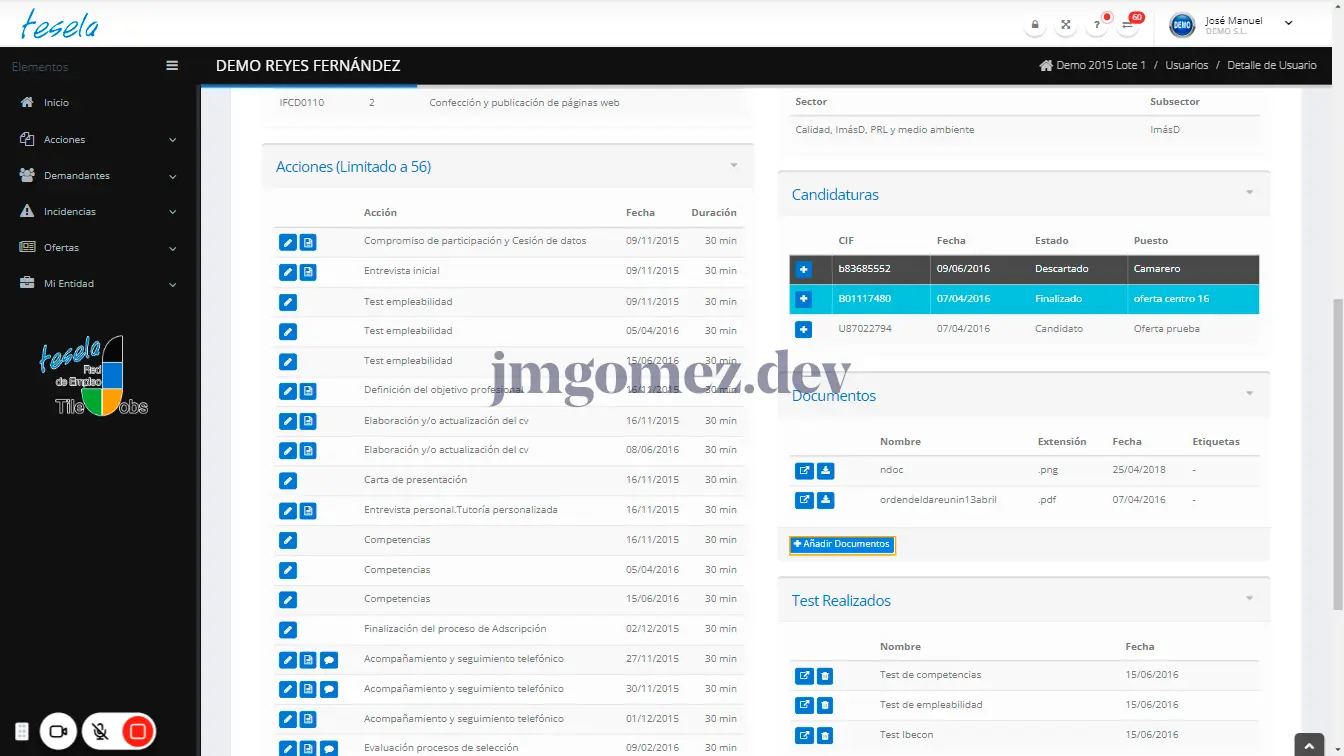Expand candidatura row B01117480 with plus button
The height and width of the screenshot is (756, 1344).
click(x=803, y=299)
